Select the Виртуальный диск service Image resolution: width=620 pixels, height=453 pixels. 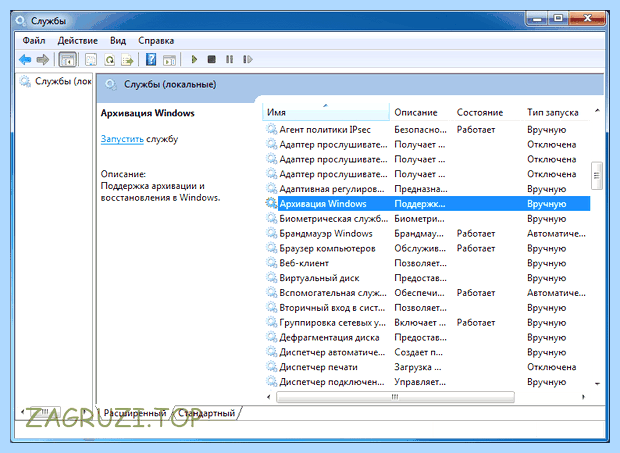(x=427, y=278)
